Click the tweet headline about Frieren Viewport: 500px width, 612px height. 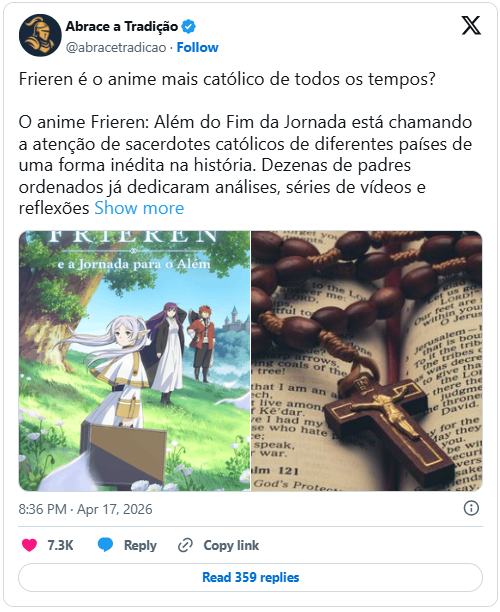point(227,79)
